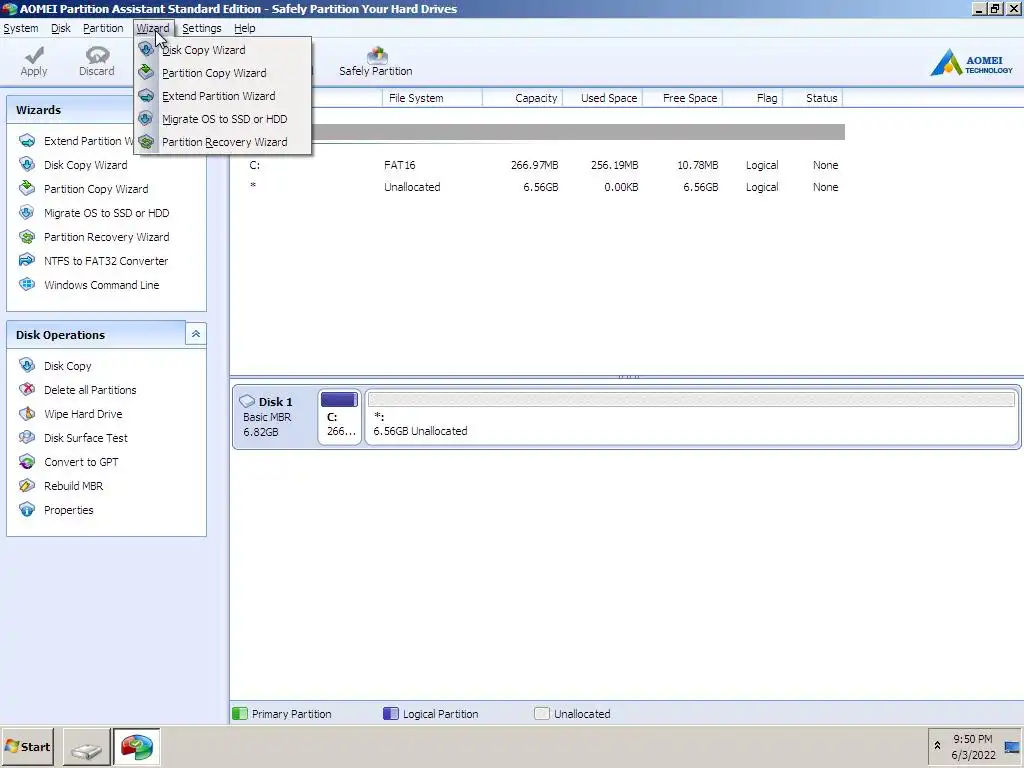This screenshot has height=768, width=1024.
Task: Sort by Used Space column header
Action: pyautogui.click(x=602, y=98)
